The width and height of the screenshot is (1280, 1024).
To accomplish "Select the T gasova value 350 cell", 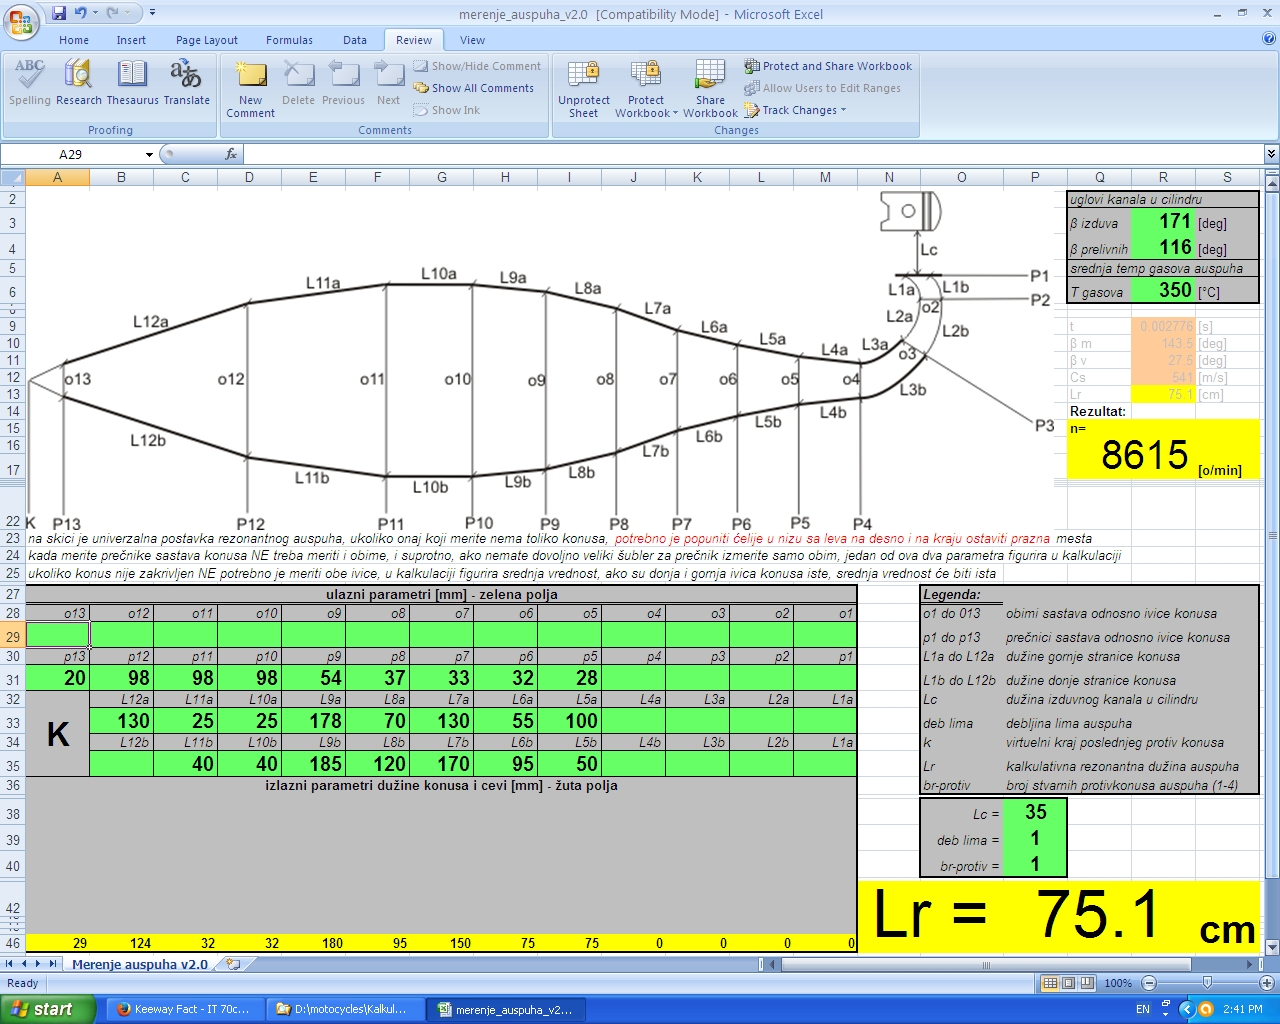I will (x=1162, y=290).
